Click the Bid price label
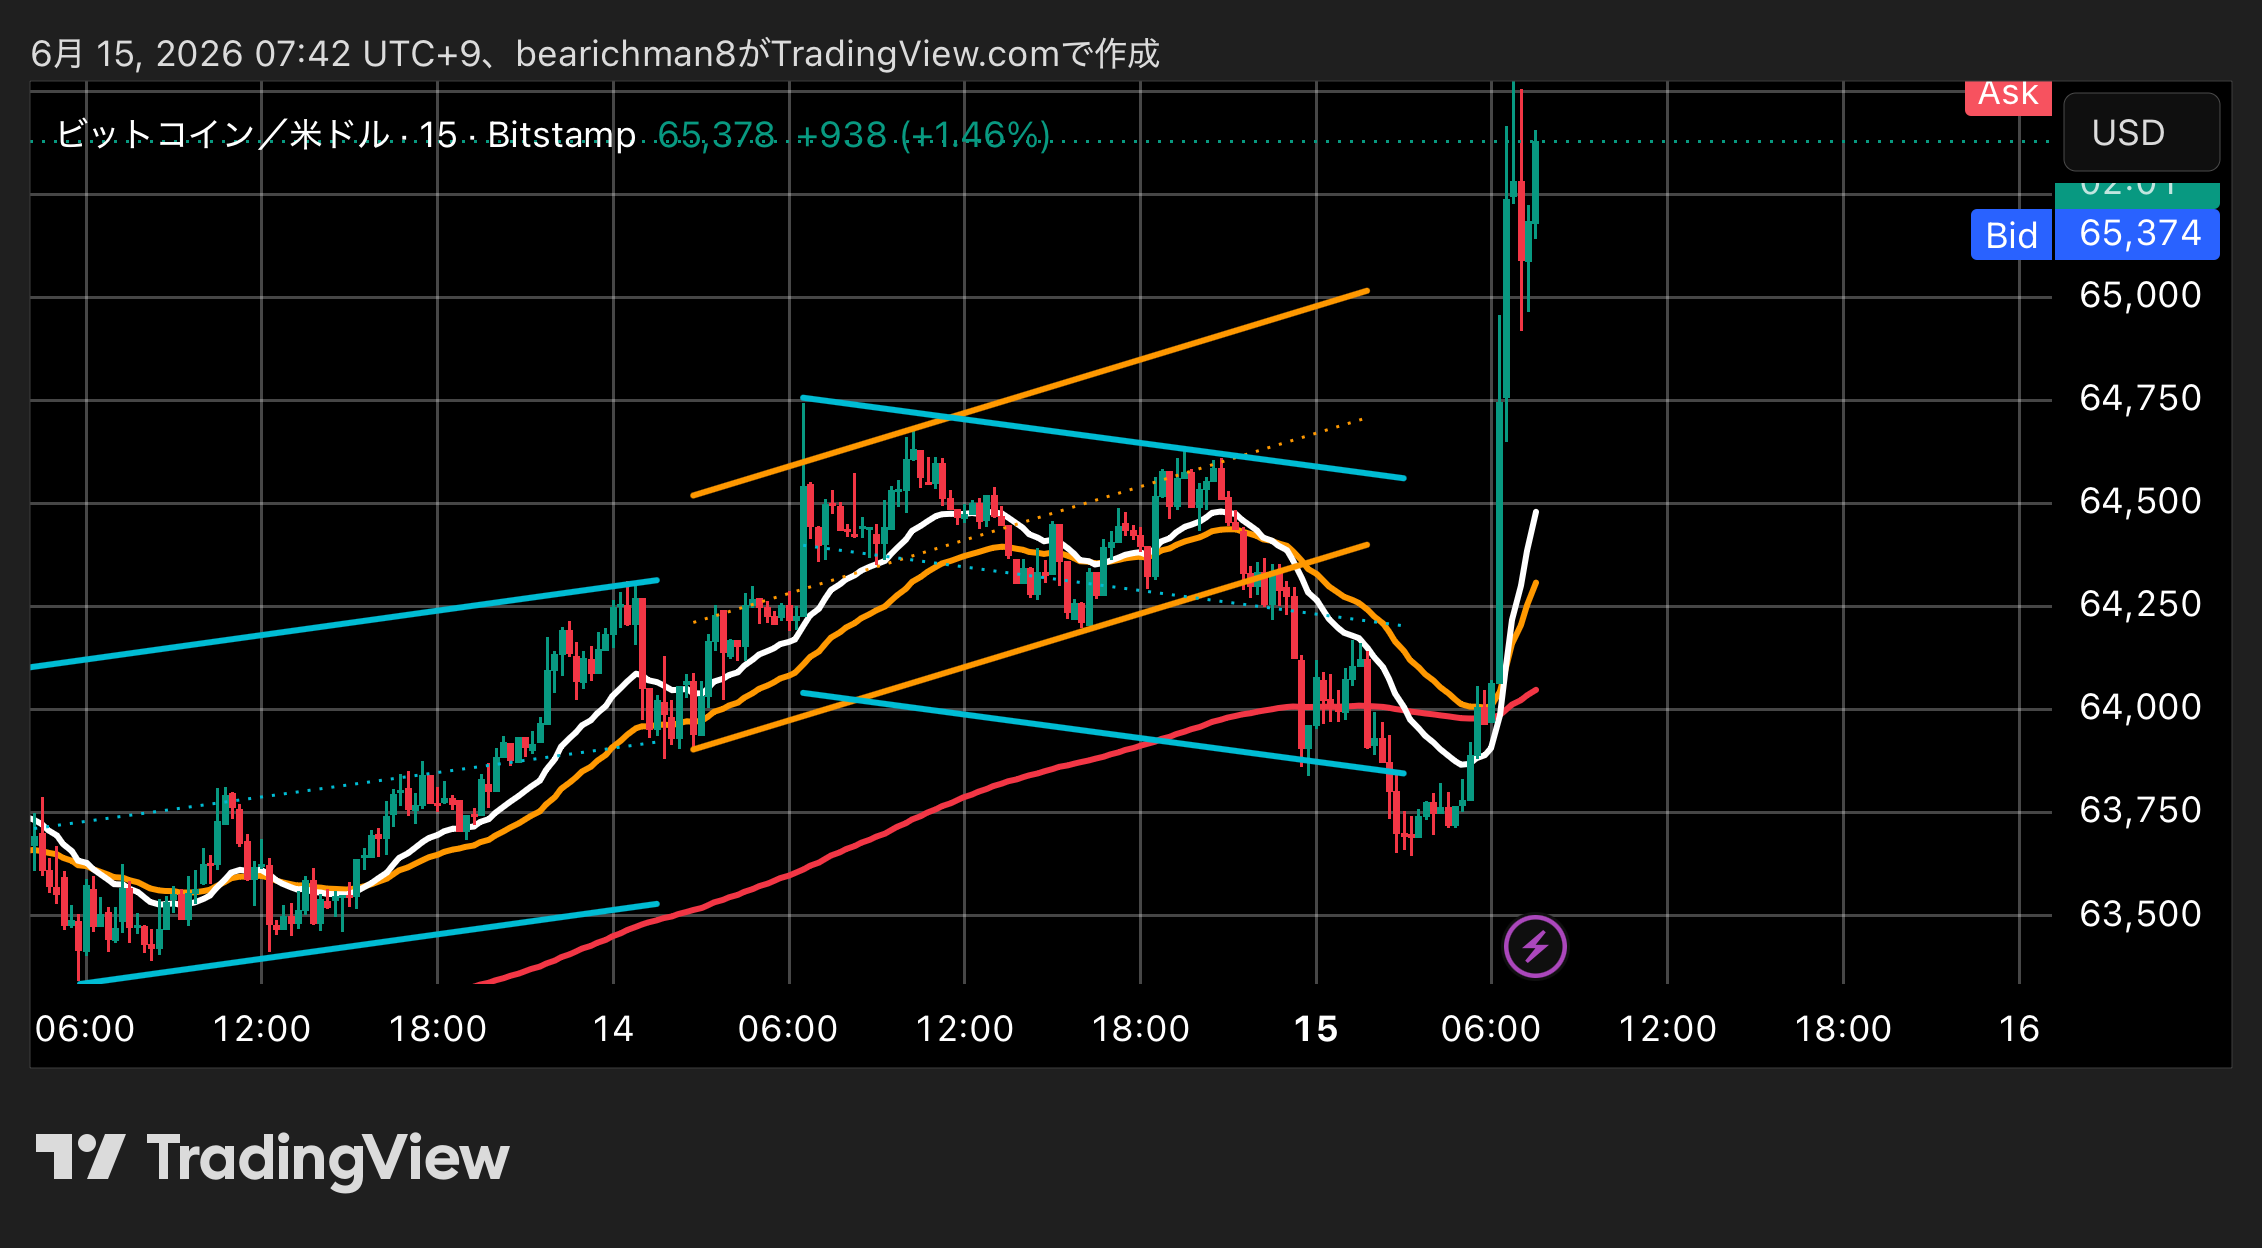Image resolution: width=2262 pixels, height=1248 pixels. click(2011, 235)
